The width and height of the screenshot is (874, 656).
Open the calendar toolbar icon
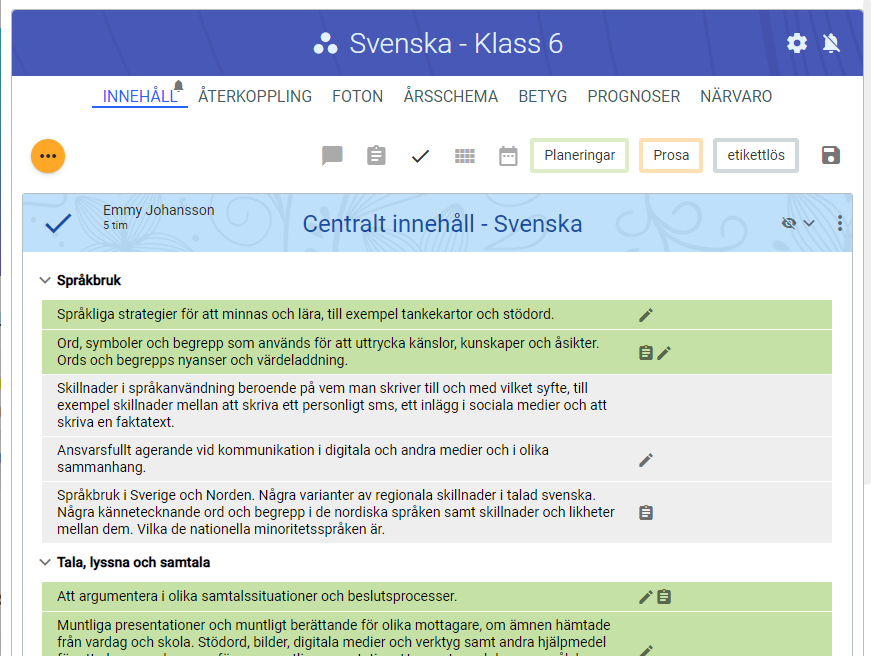[508, 156]
